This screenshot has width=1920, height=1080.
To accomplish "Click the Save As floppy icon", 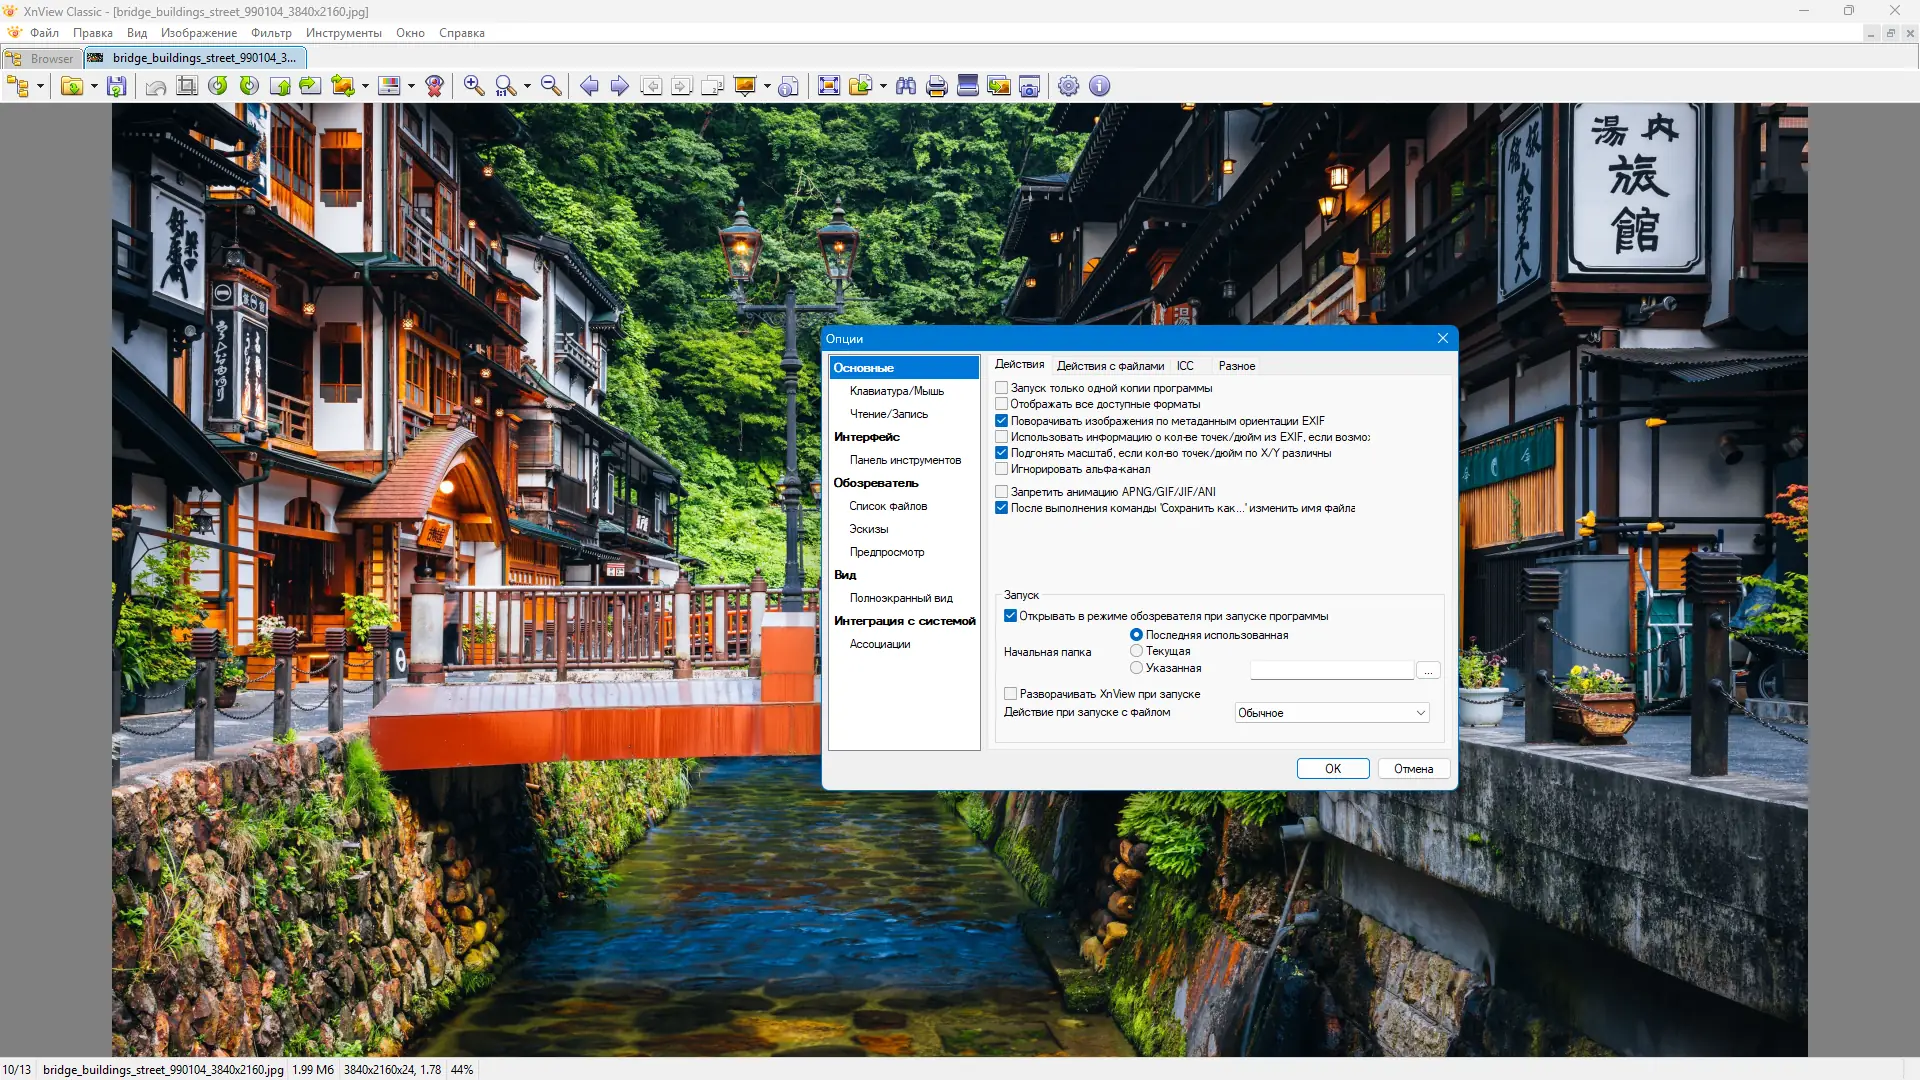I will (x=117, y=86).
